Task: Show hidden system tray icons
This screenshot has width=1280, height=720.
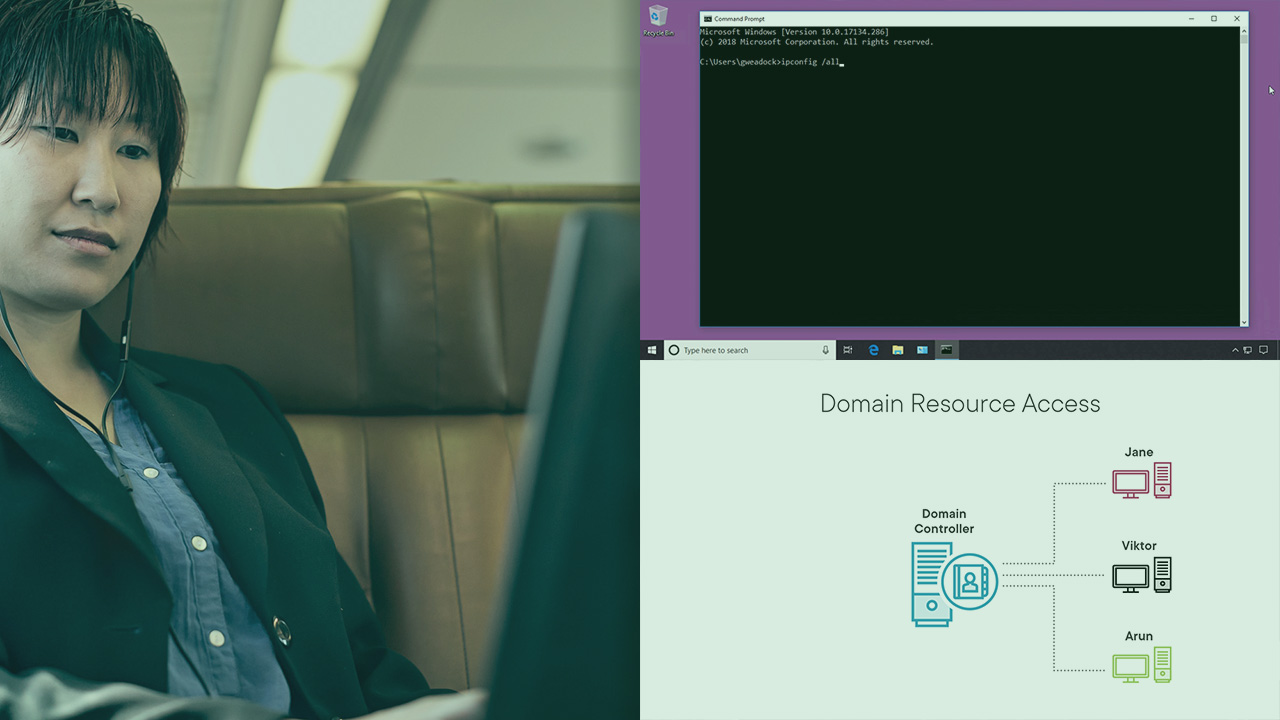Action: [1235, 350]
